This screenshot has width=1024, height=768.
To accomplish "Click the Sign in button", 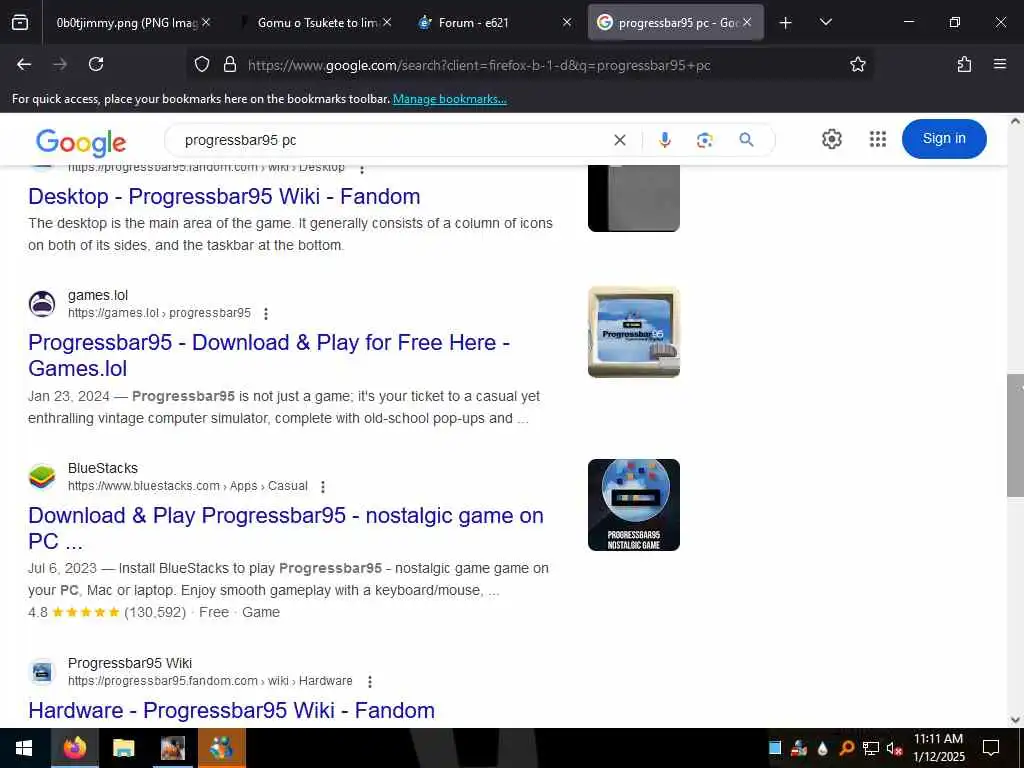I will click(944, 138).
